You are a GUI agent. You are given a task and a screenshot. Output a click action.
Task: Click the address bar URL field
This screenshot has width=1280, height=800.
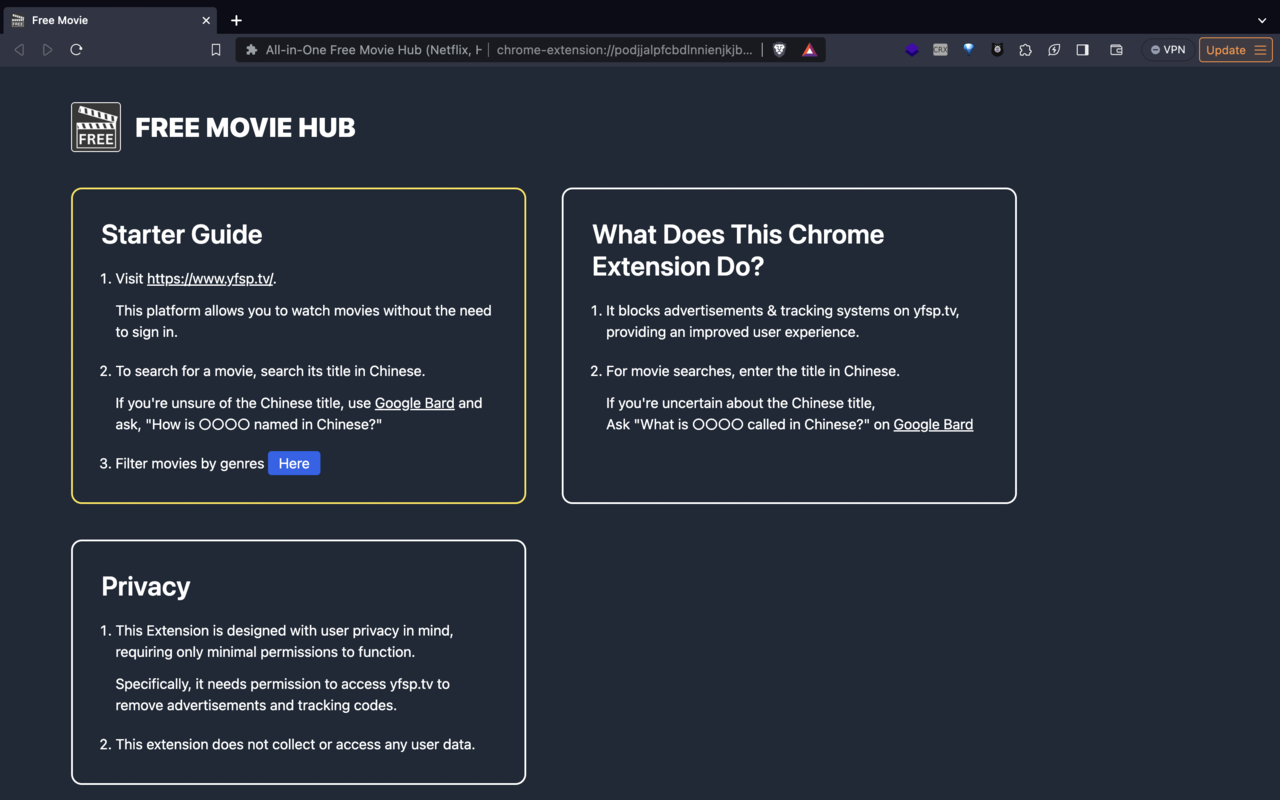coord(624,50)
